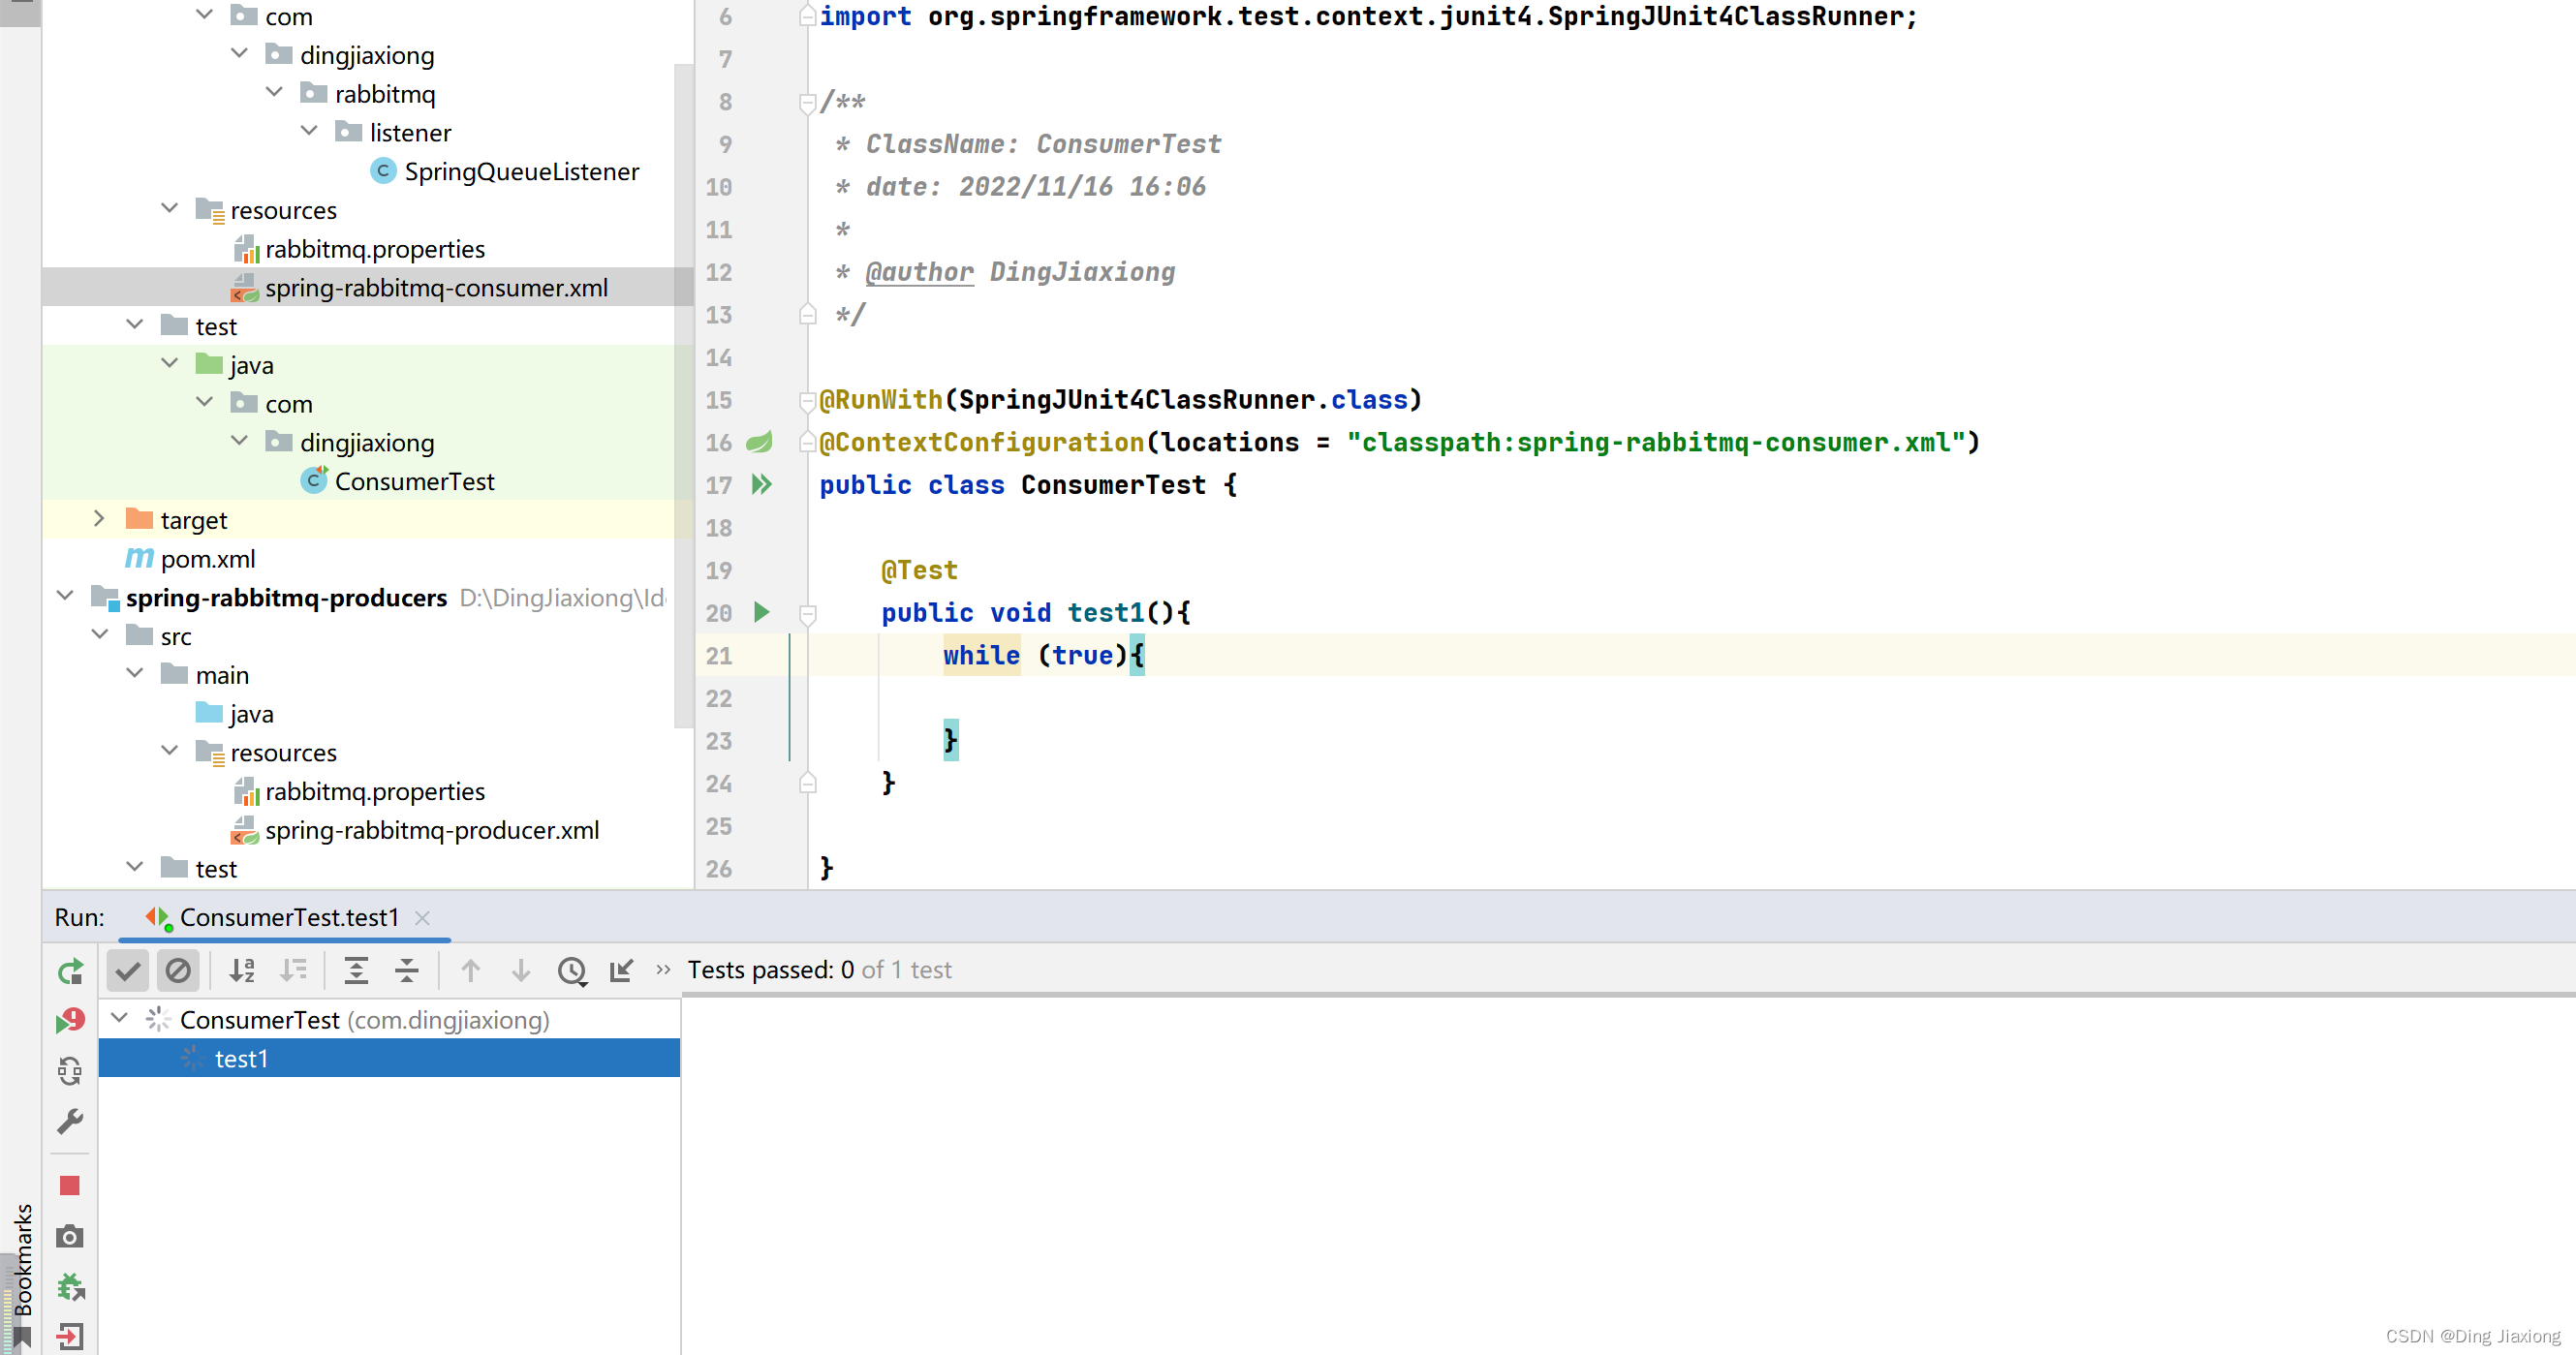The height and width of the screenshot is (1355, 2576).
Task: Toggle show passed tests checkmark
Action: click(128, 970)
